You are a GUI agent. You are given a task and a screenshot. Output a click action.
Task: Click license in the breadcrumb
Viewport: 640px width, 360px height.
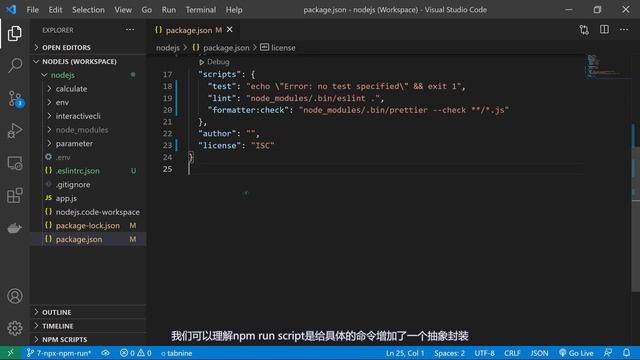click(278, 48)
